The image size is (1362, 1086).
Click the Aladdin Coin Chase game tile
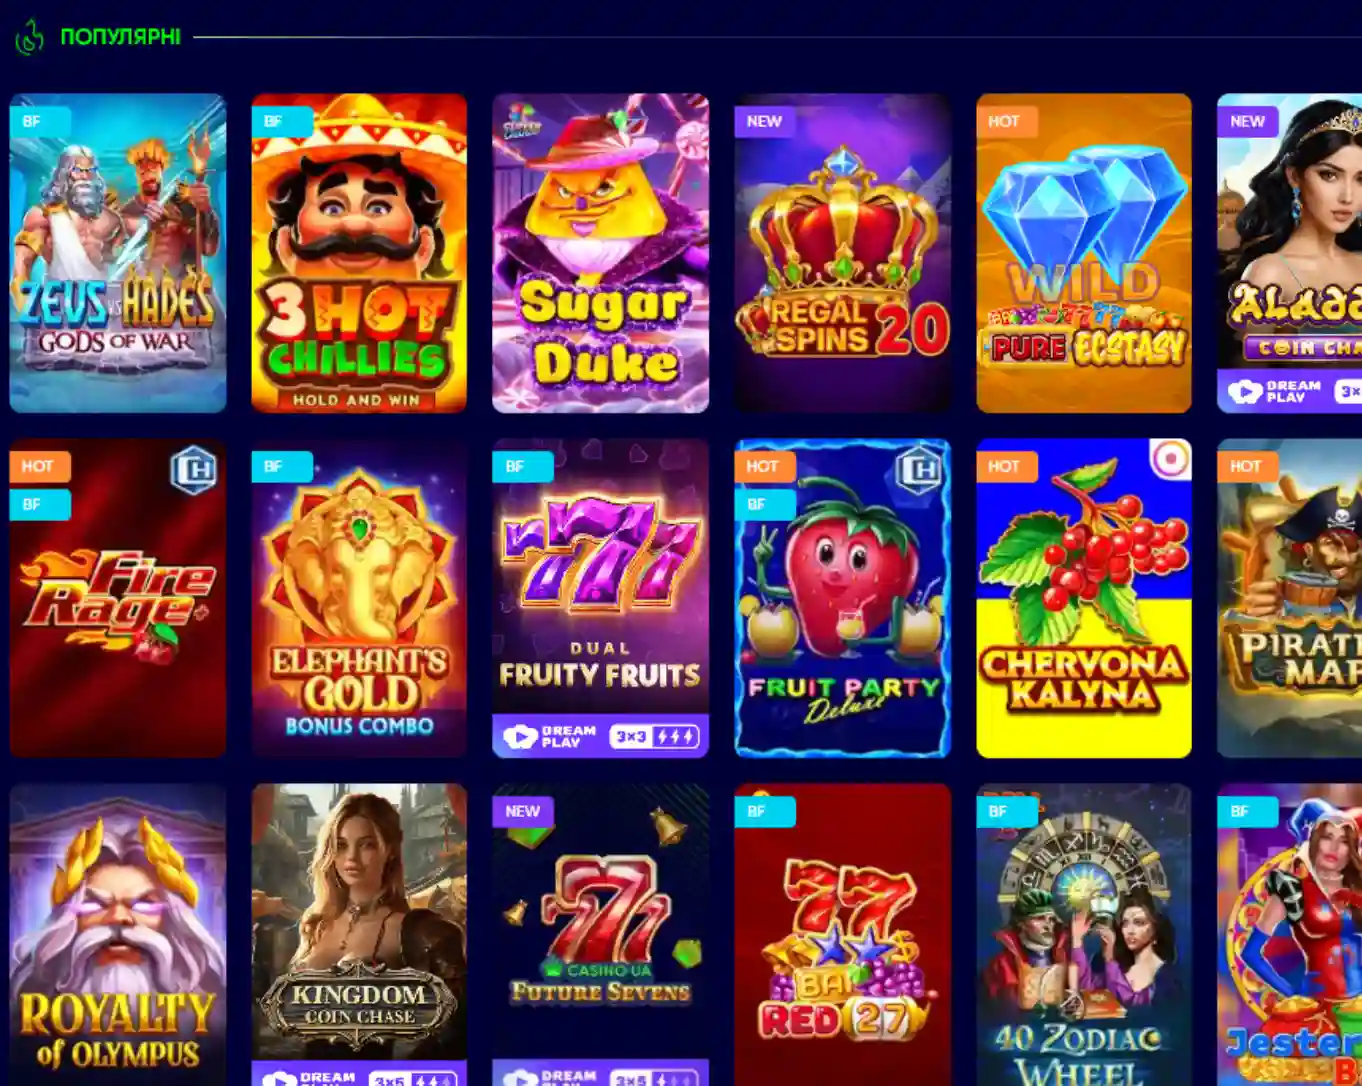click(1290, 253)
